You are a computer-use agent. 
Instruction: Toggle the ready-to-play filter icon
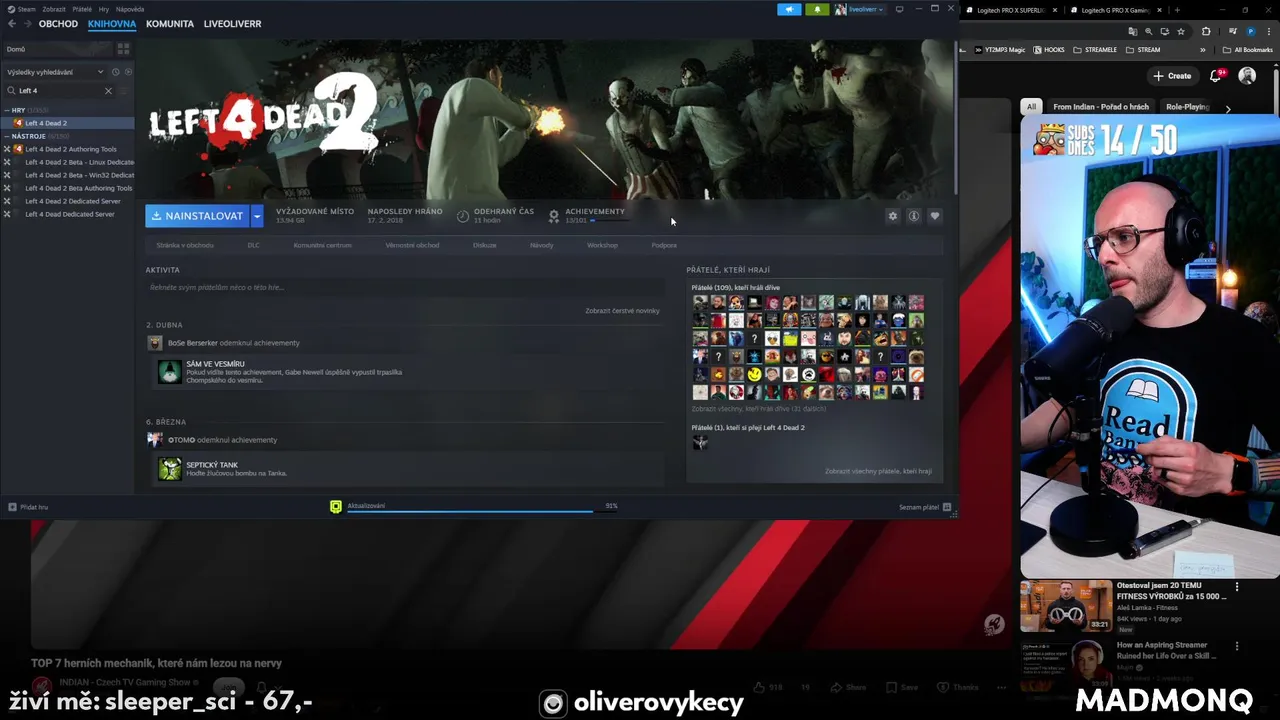click(x=127, y=72)
